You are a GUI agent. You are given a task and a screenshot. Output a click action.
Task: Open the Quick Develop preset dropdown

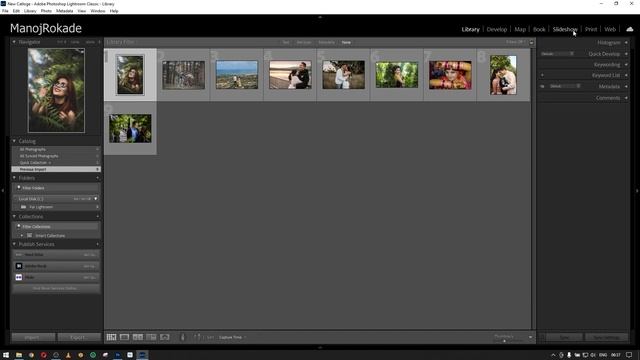pos(558,54)
